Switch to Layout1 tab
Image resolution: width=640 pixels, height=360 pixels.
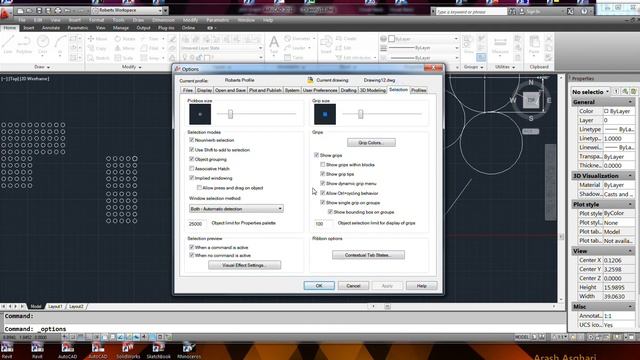tap(55, 306)
